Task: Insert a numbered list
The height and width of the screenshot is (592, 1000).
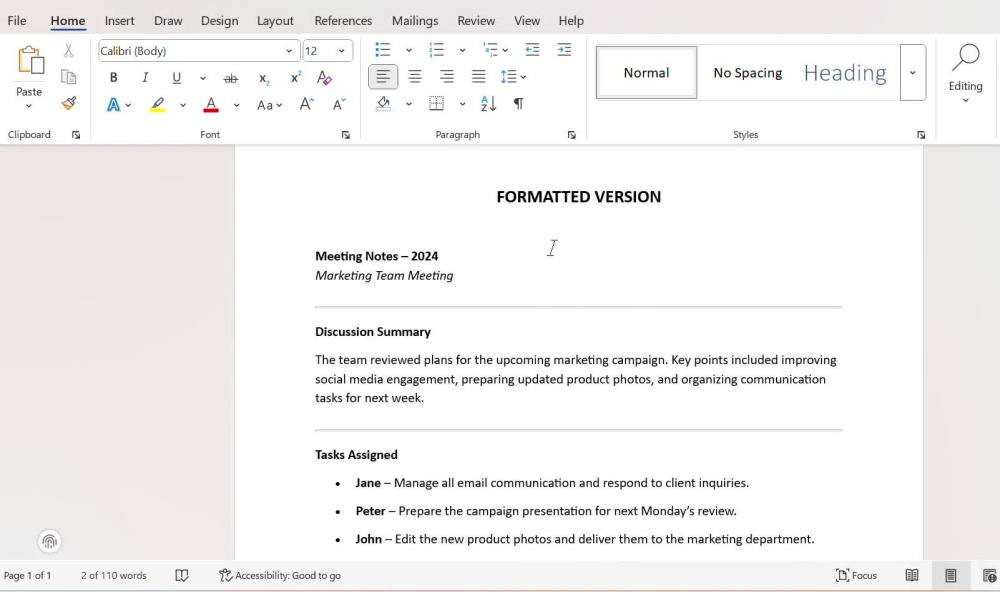Action: [x=436, y=50]
